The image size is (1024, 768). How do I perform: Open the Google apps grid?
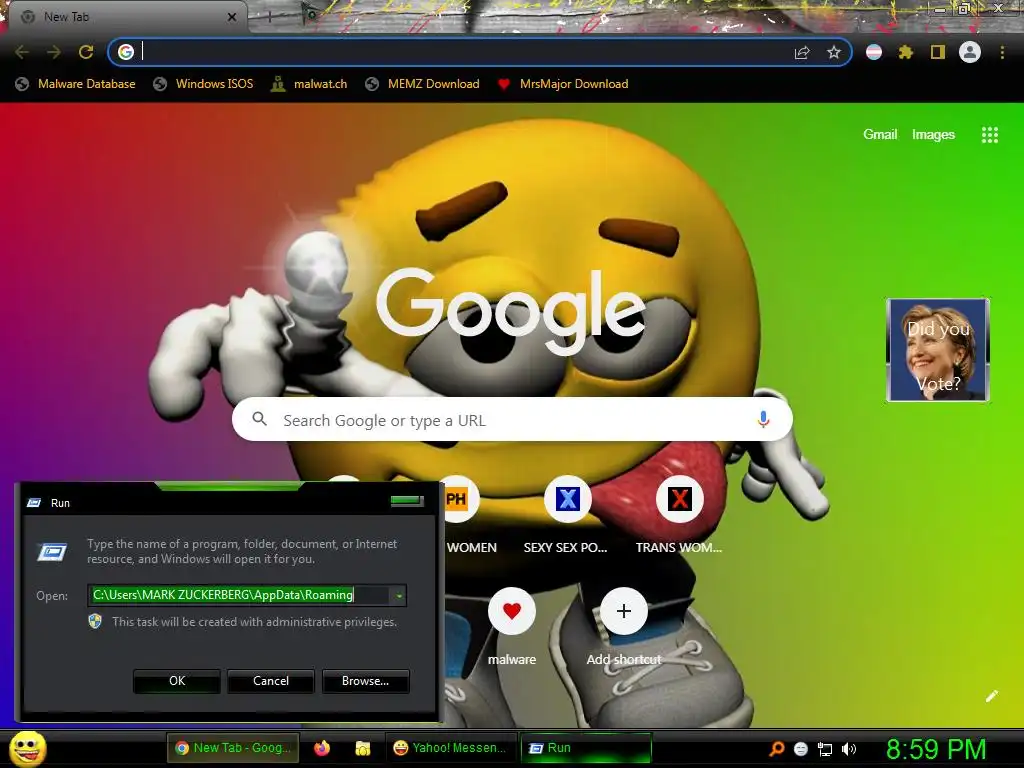(x=990, y=135)
